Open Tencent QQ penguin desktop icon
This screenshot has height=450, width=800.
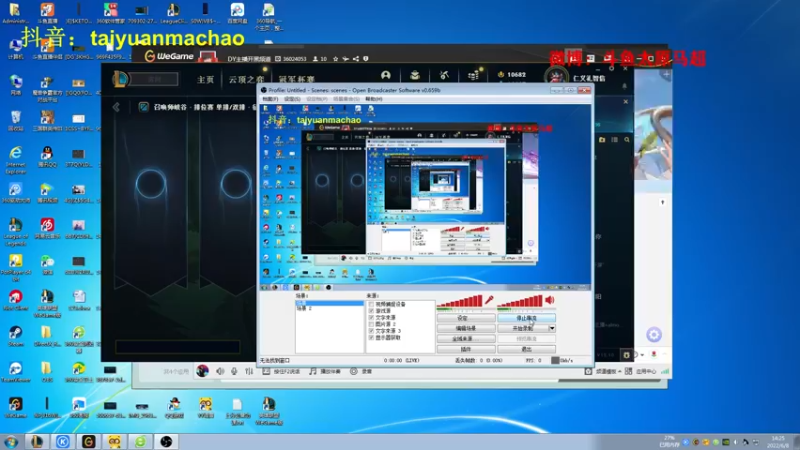(x=47, y=156)
